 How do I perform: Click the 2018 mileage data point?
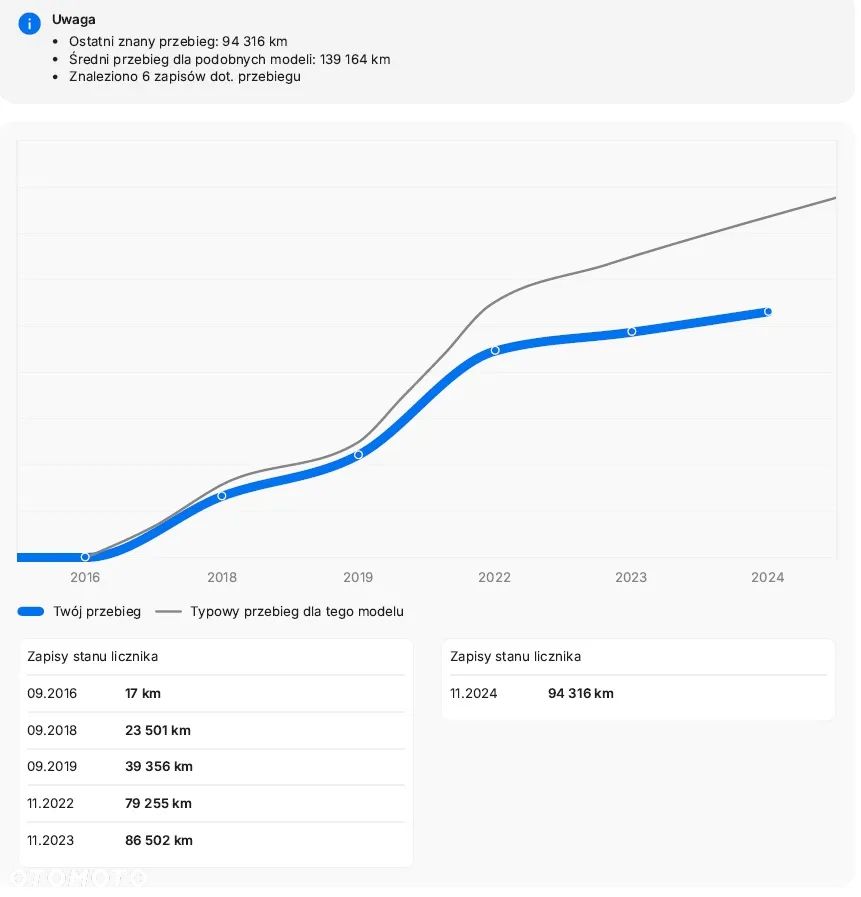point(222,496)
